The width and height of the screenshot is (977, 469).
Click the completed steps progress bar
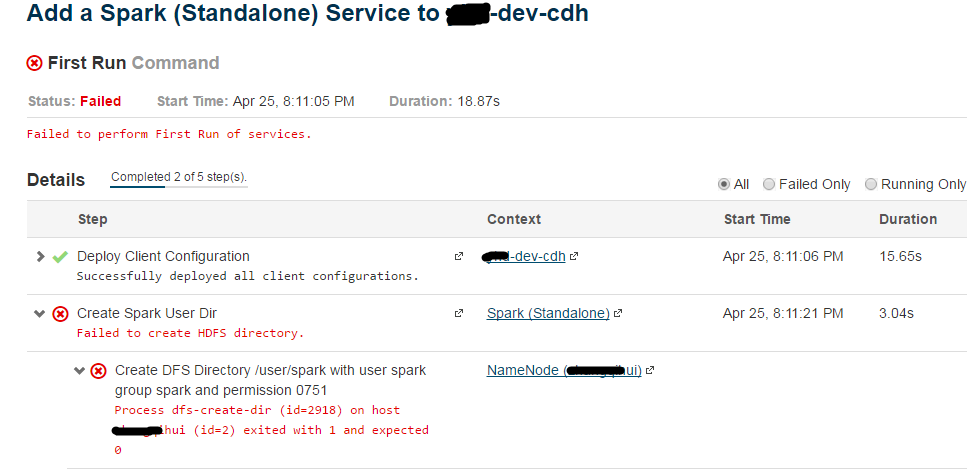click(x=179, y=186)
